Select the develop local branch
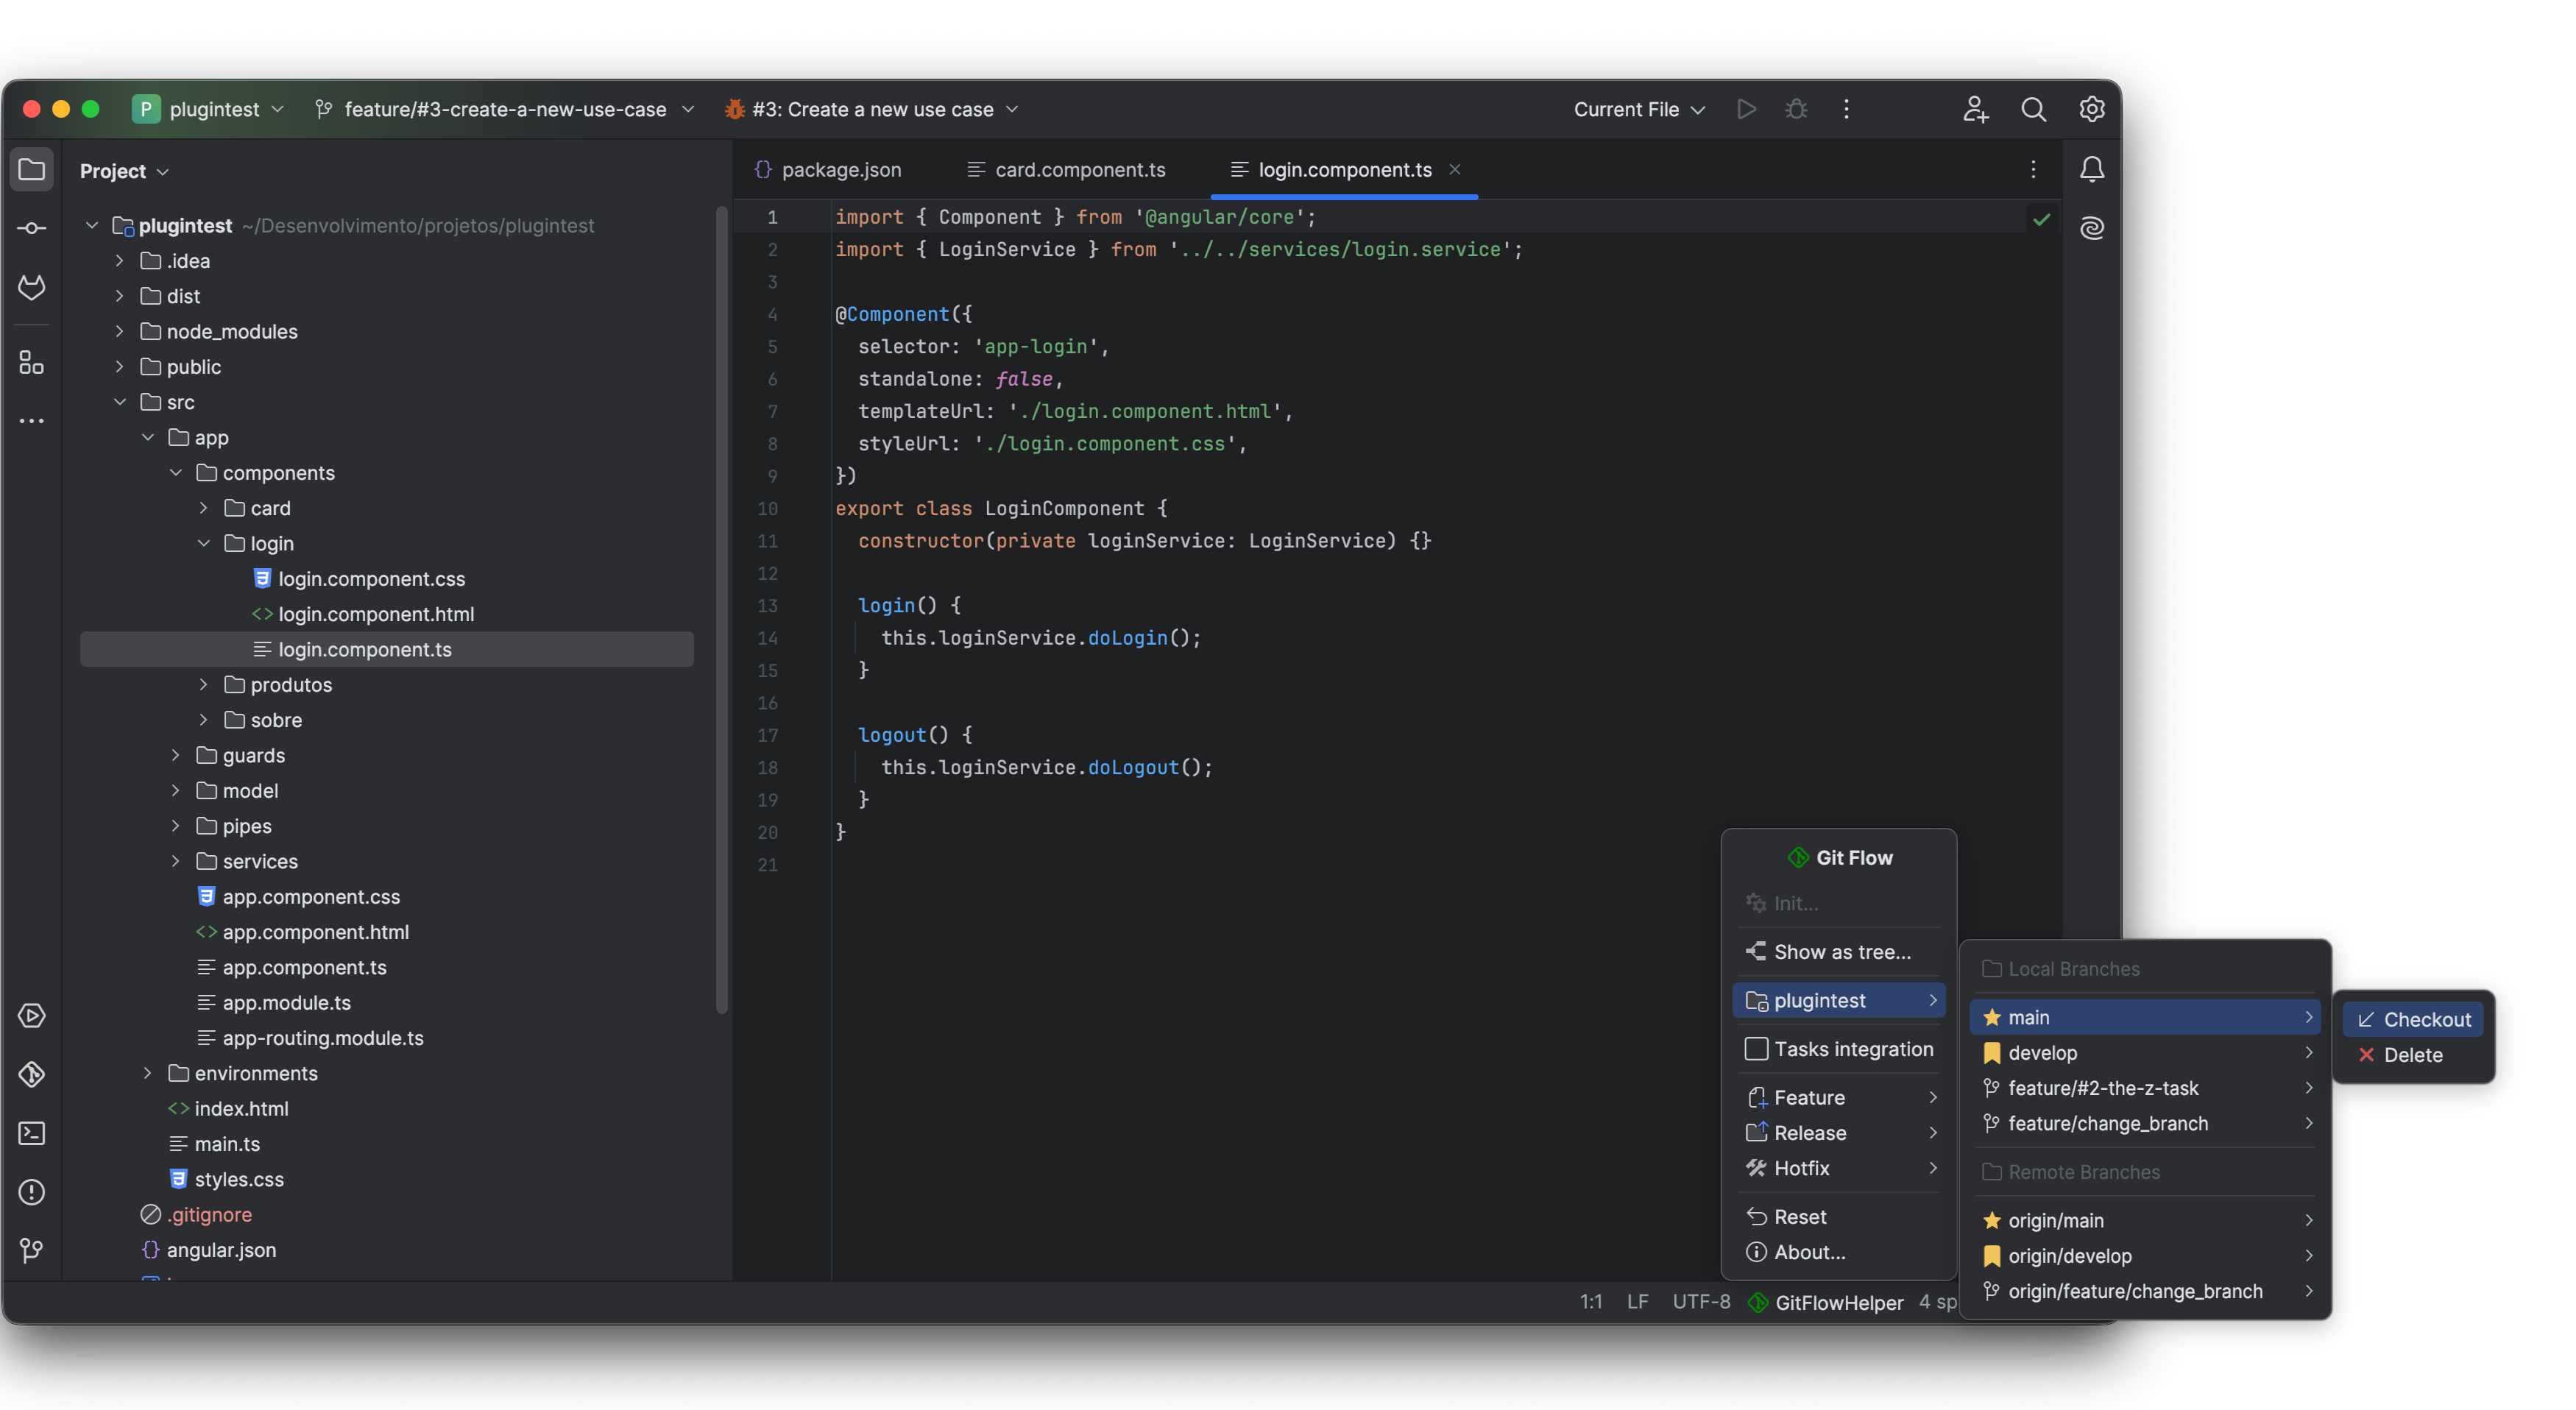 pos(2146,1052)
